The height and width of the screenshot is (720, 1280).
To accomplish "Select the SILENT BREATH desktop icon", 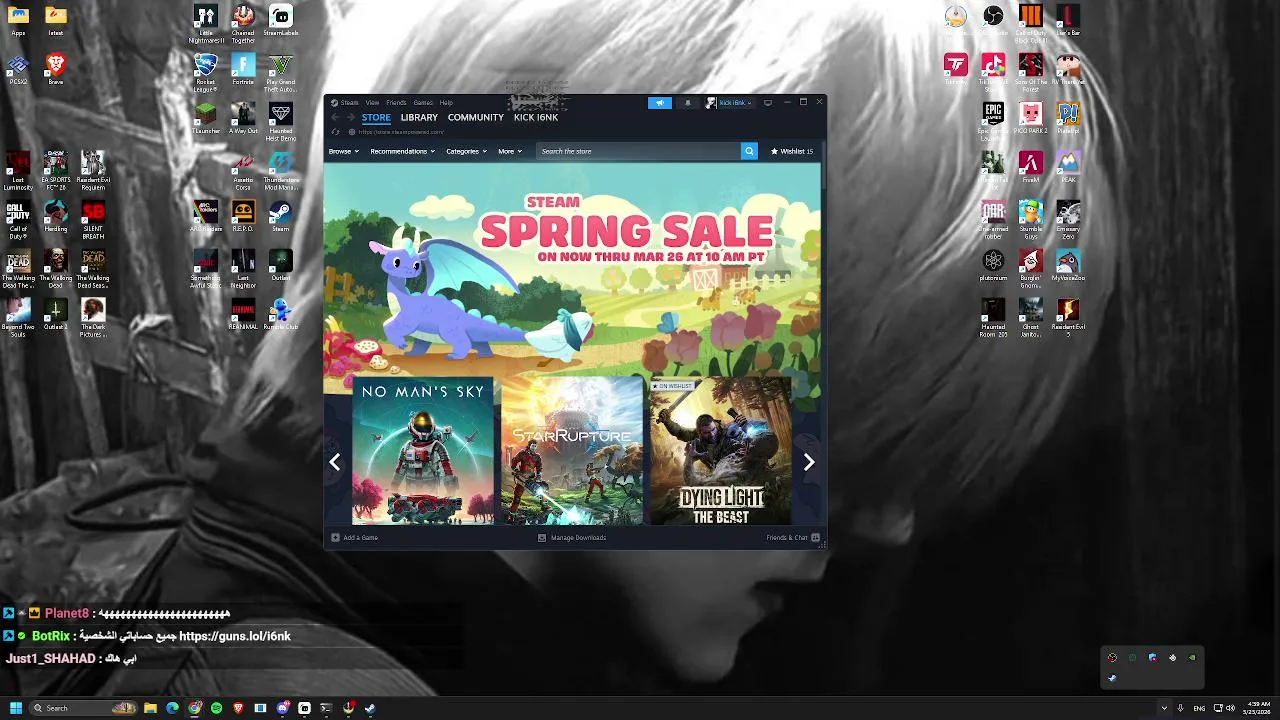I will pyautogui.click(x=93, y=220).
